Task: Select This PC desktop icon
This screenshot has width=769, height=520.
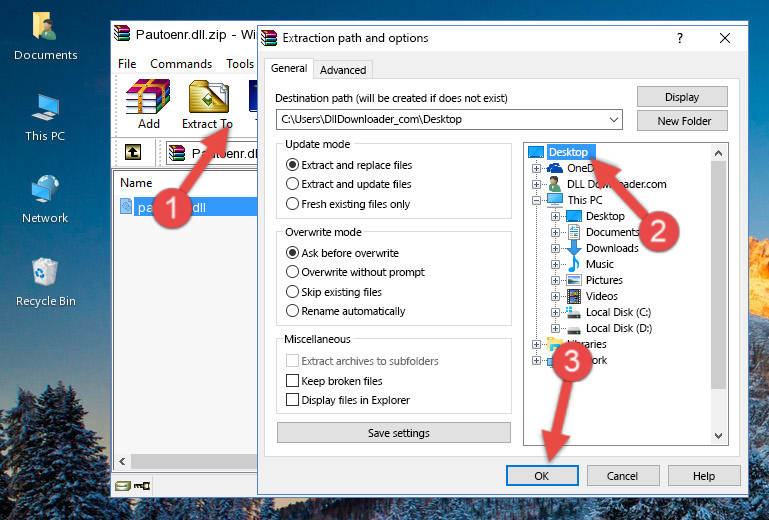Action: (x=45, y=118)
